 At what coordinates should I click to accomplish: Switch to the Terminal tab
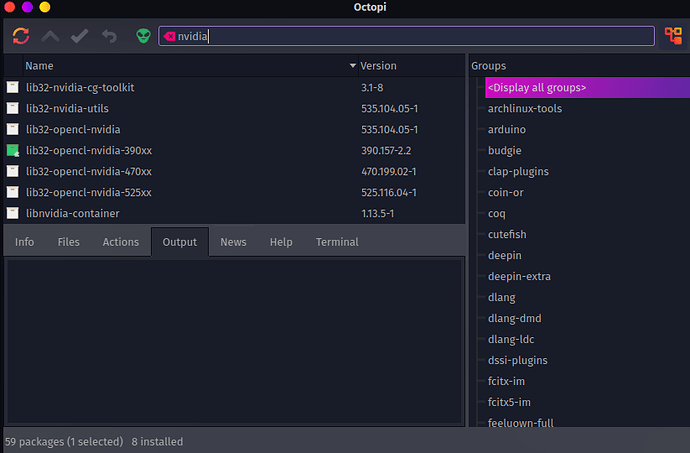pos(337,242)
